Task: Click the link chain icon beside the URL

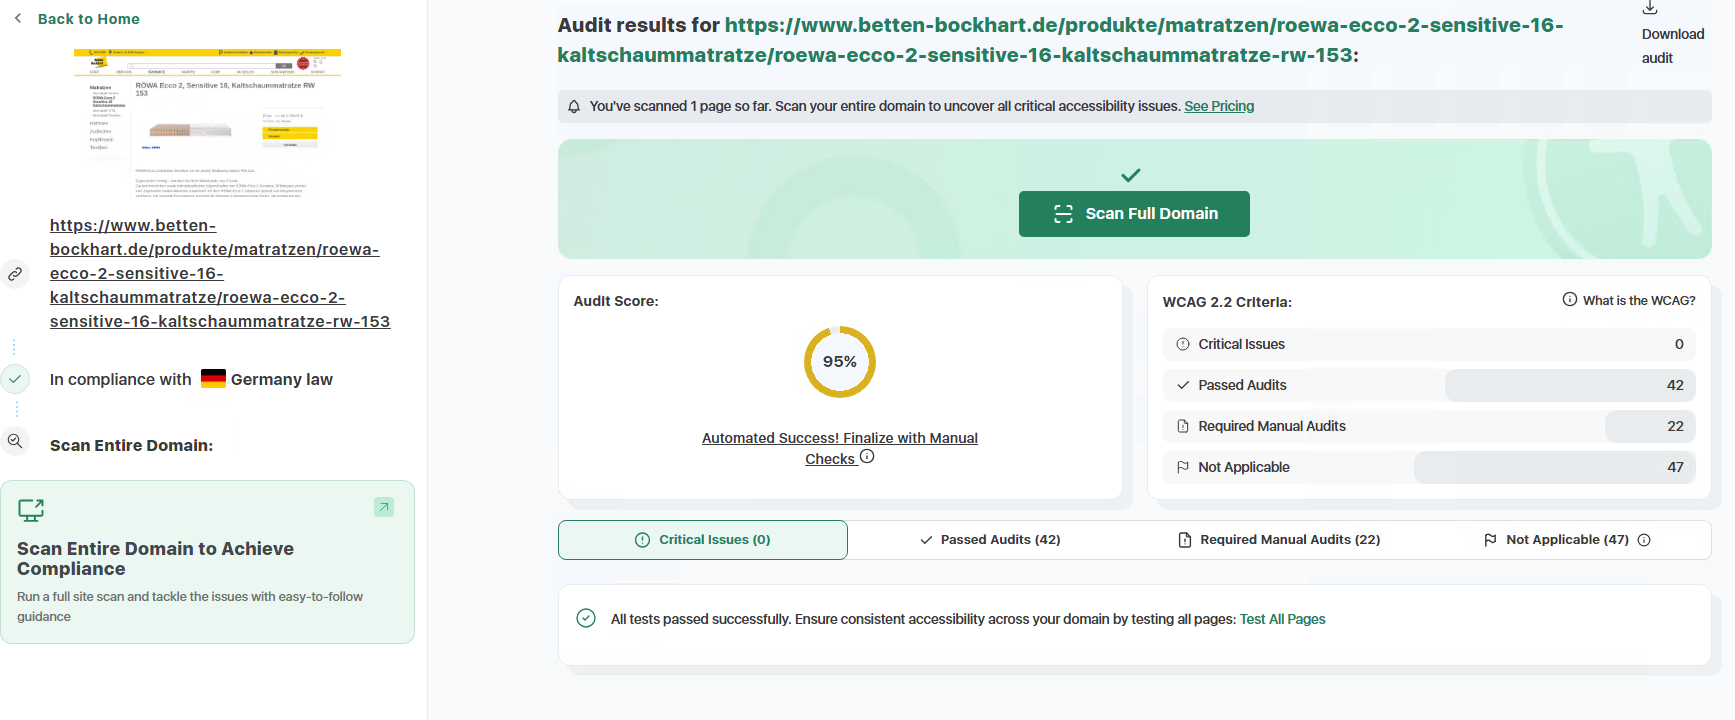Action: pyautogui.click(x=15, y=273)
